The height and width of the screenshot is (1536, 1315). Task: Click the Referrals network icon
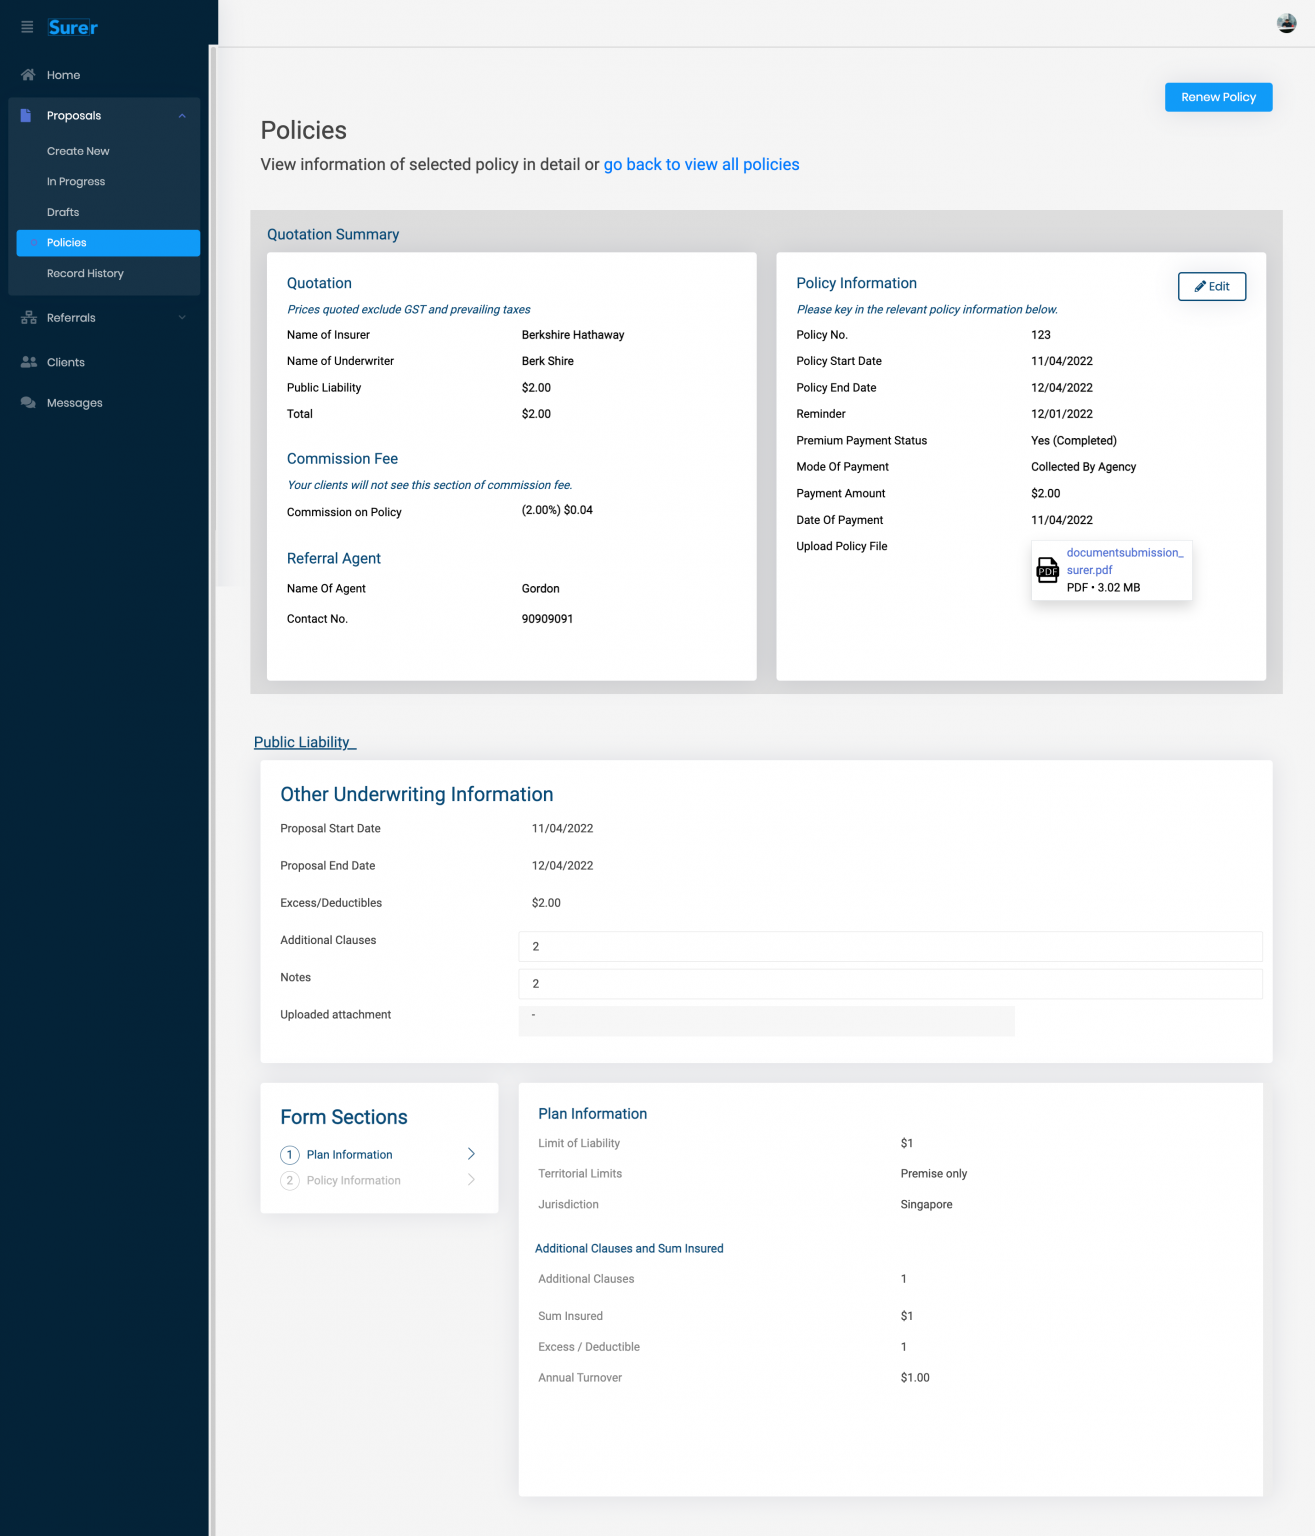[28, 318]
